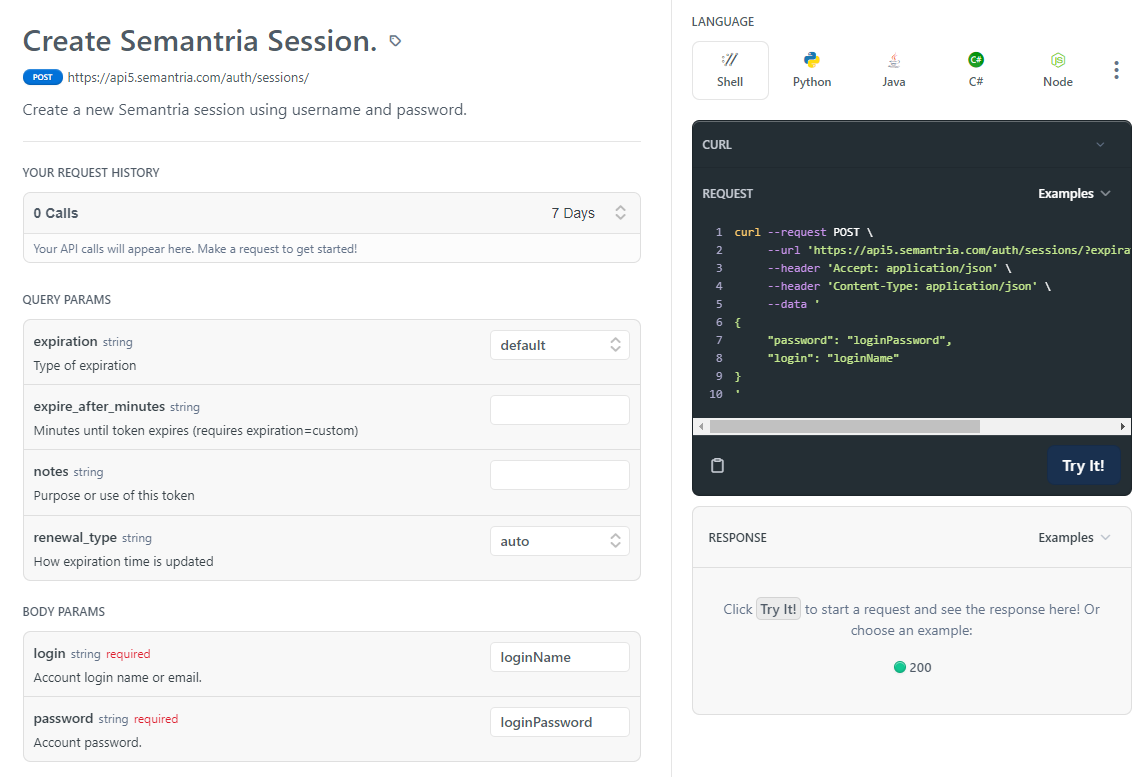Click the horizontal code scrollbar thumb

844,427
